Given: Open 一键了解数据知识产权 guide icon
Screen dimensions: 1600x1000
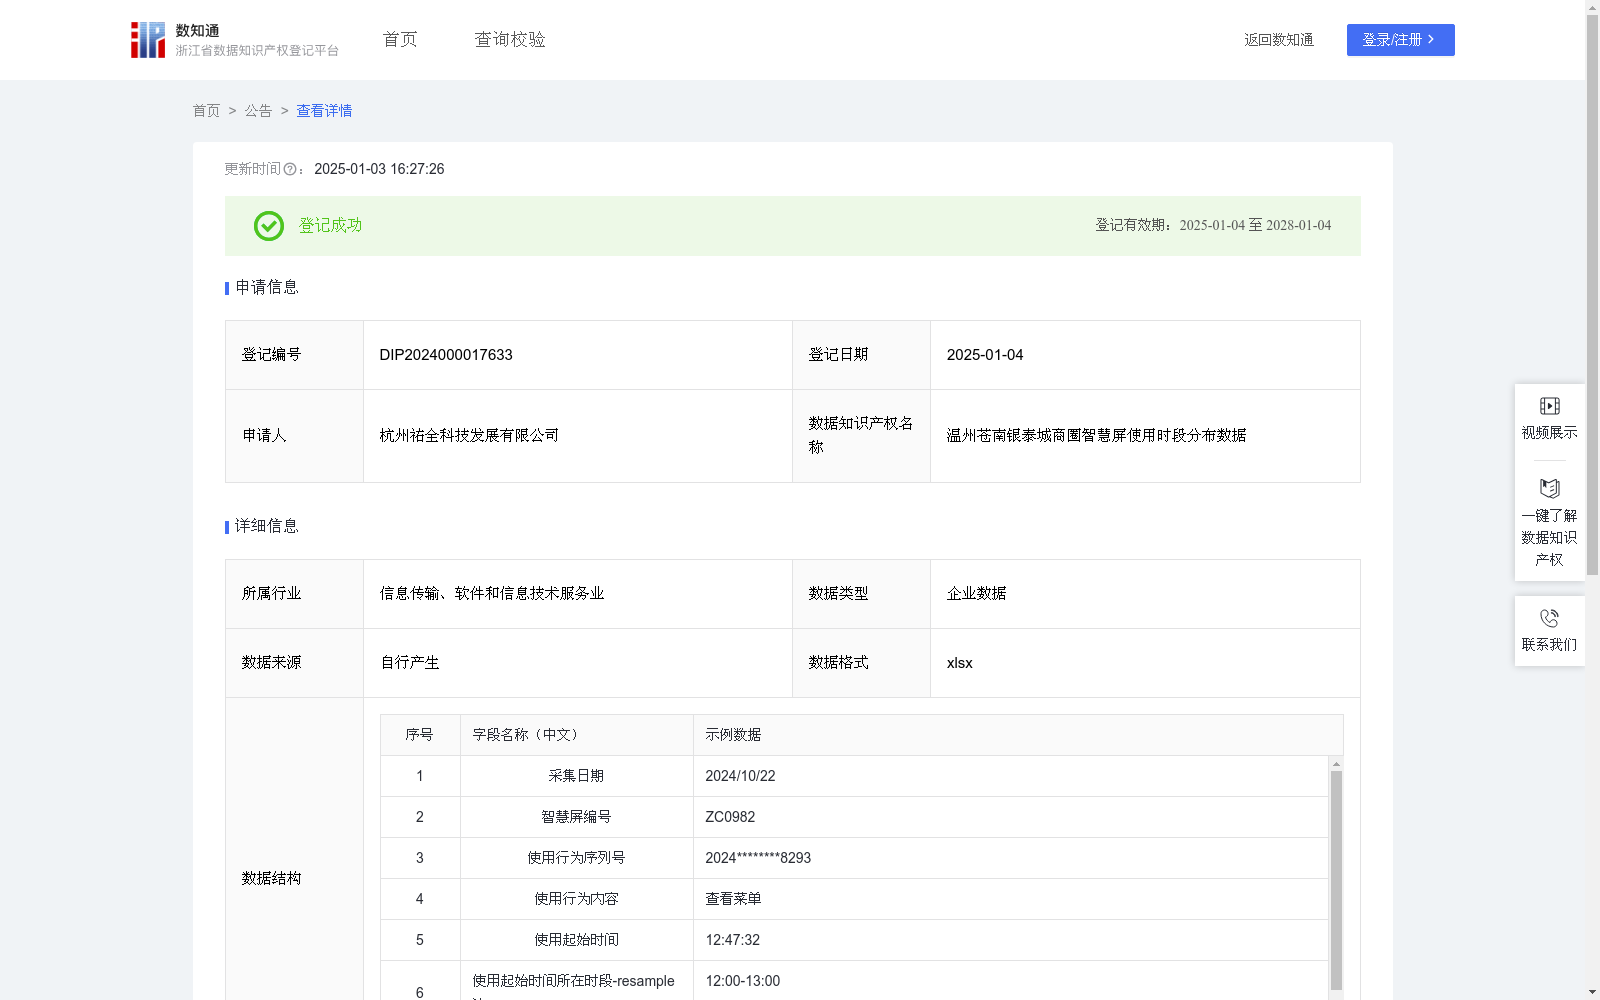Looking at the screenshot, I should (x=1549, y=489).
